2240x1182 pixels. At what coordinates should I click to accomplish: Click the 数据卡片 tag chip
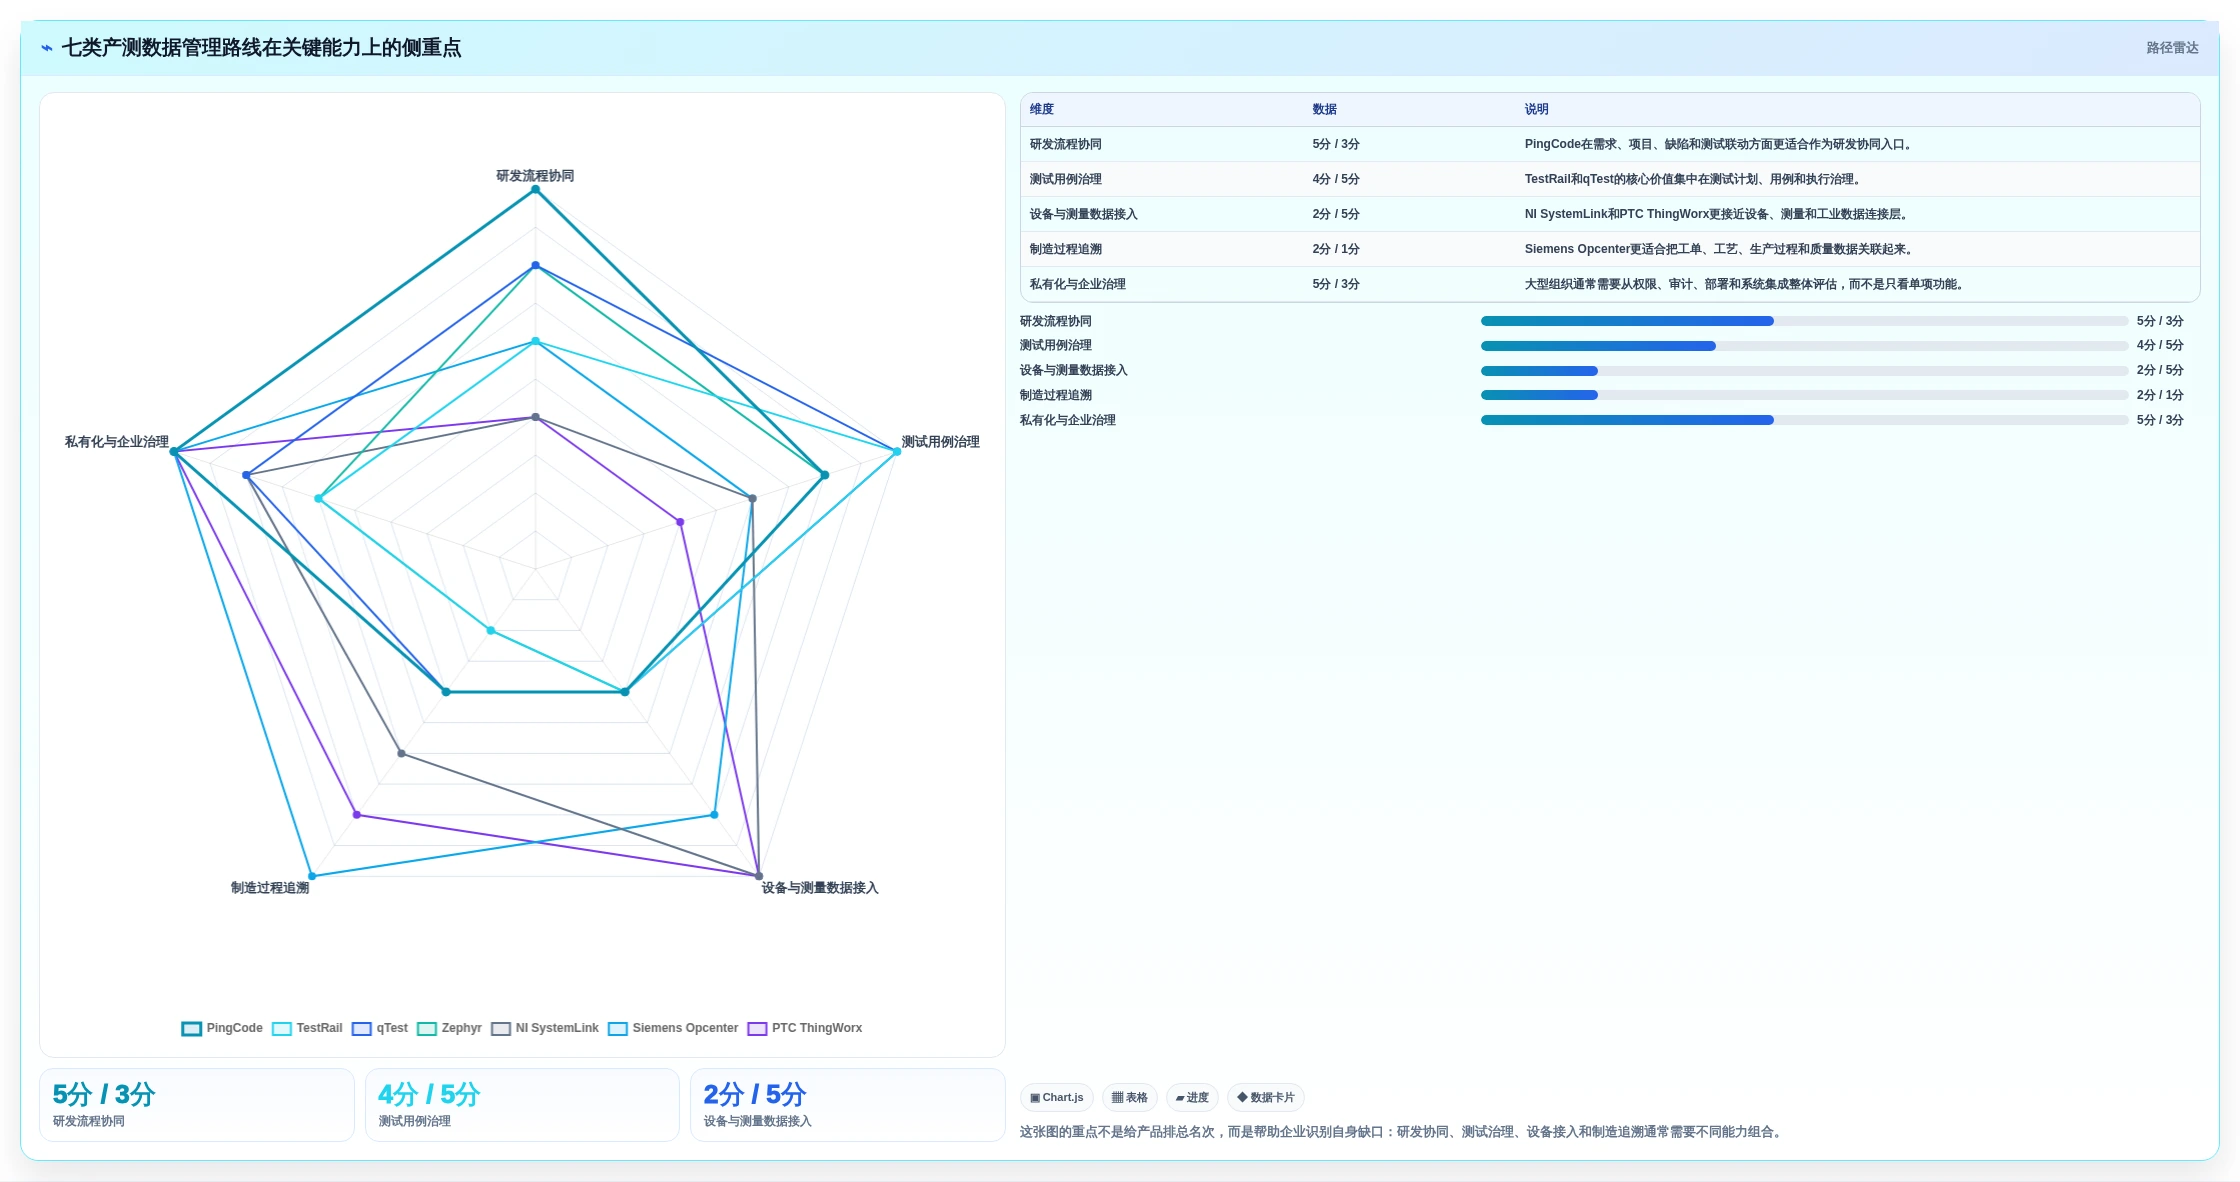coord(1266,1097)
